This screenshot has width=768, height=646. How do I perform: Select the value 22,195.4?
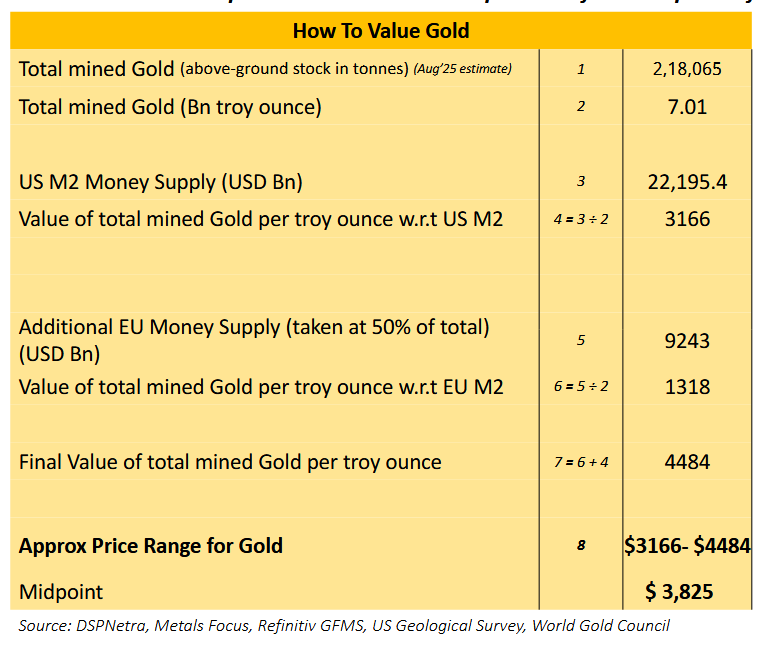click(687, 182)
